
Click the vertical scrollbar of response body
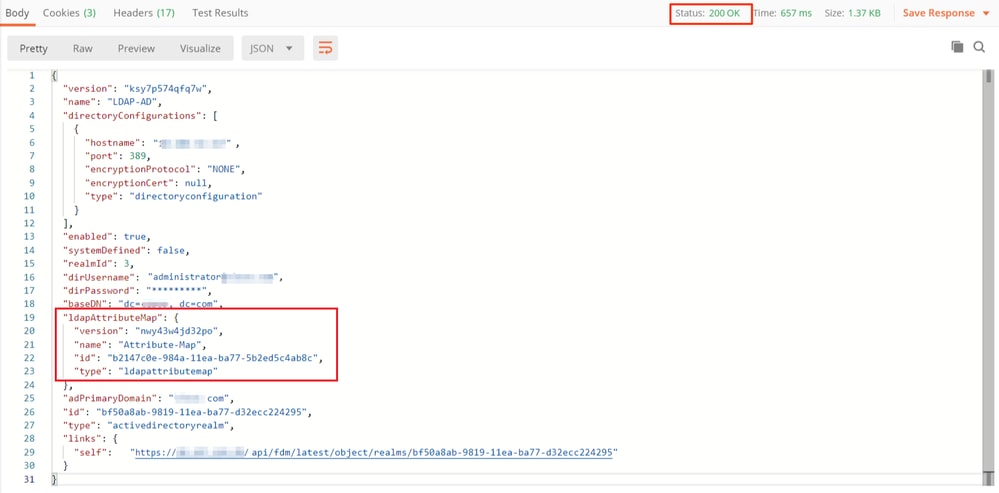988,274
